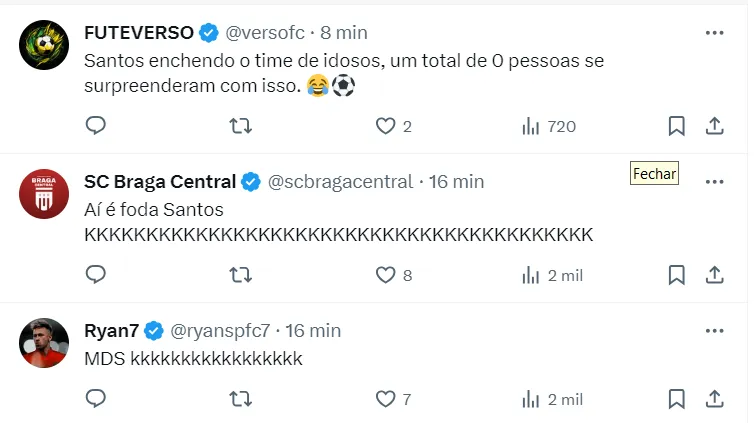The image size is (755, 423).
Task: View analytics of FUTEVERSO tweet
Action: pyautogui.click(x=531, y=126)
